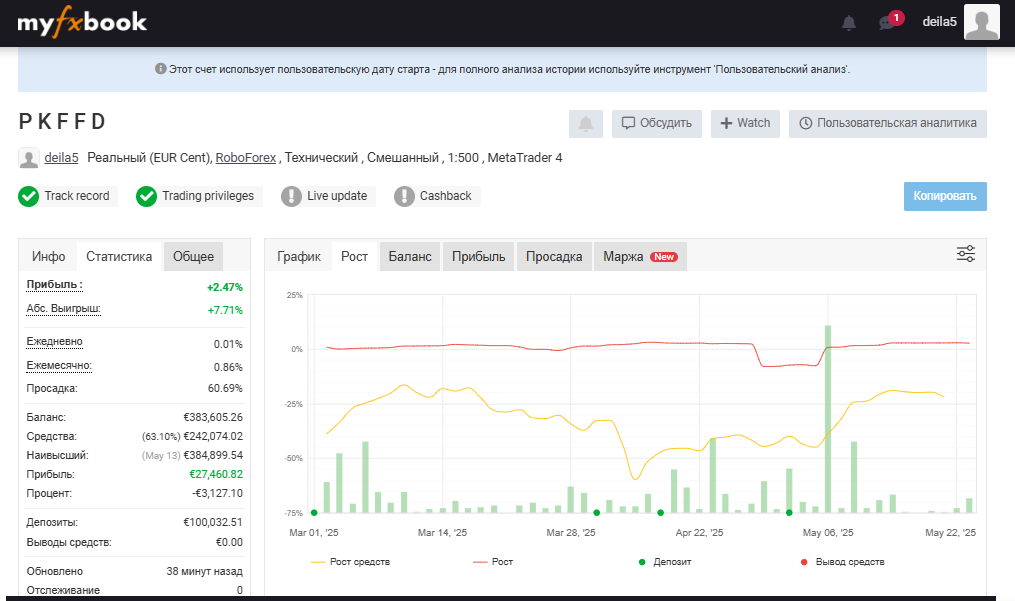Image resolution: width=1015 pixels, height=601 pixels.
Task: Select the Просадка chart tab
Action: (x=554, y=256)
